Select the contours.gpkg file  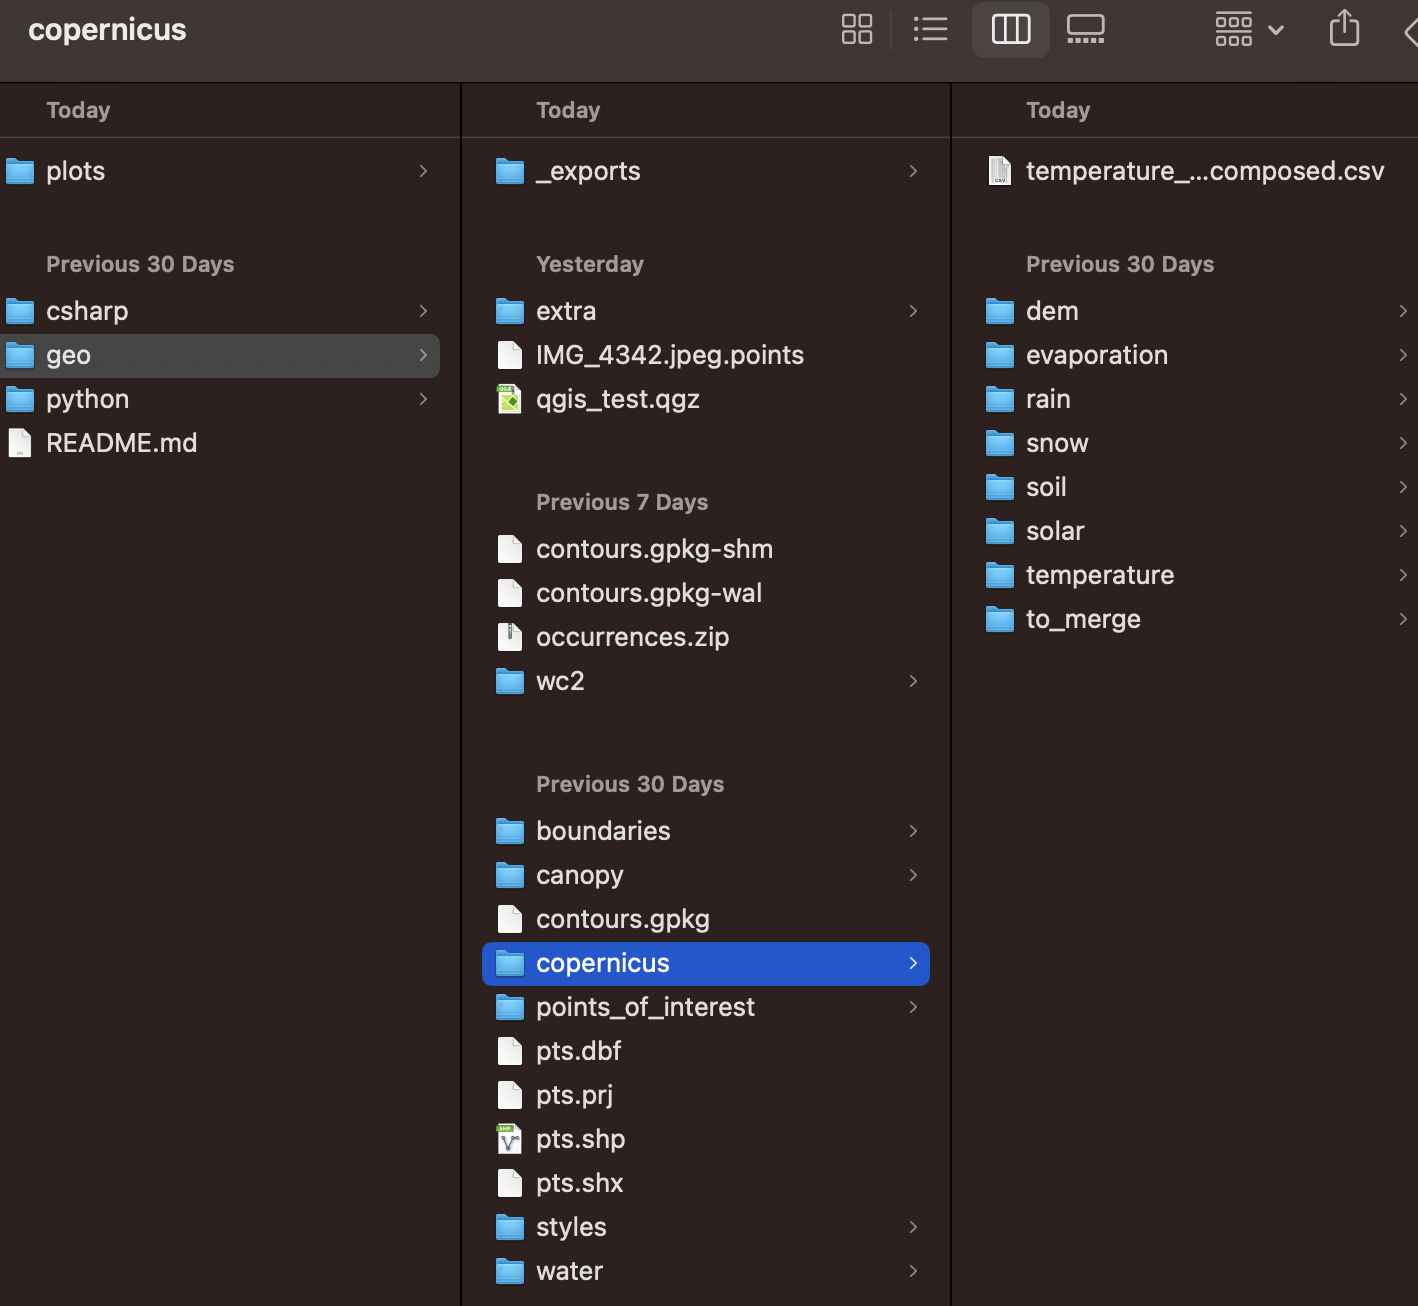(622, 919)
